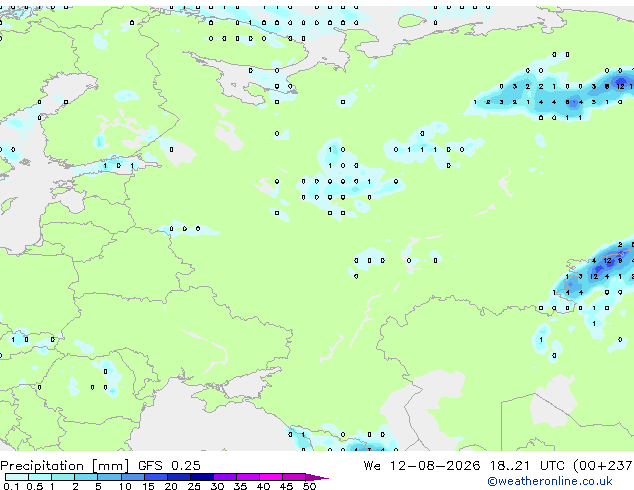This screenshot has height=490, width=634.
Task: Click the "30" legend scale label
Action: point(217,486)
